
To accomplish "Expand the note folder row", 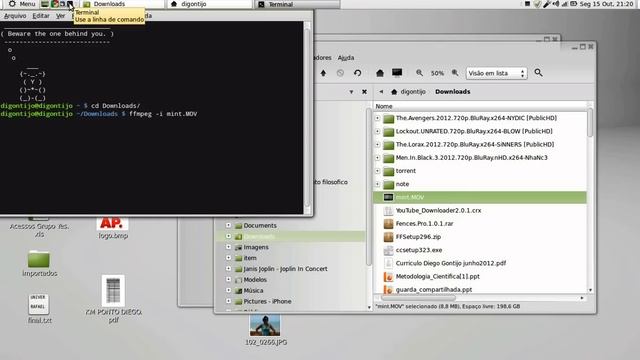I will pyautogui.click(x=378, y=184).
